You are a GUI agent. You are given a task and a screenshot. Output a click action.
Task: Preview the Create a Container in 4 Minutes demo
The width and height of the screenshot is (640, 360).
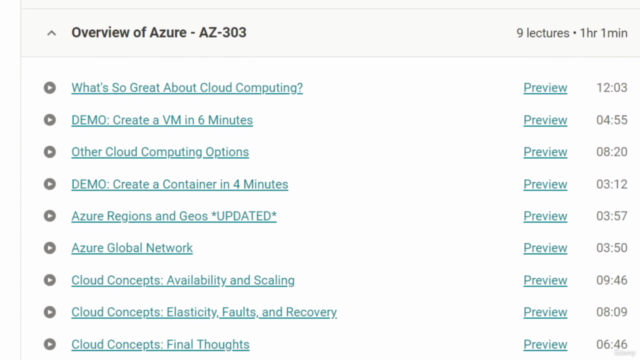pyautogui.click(x=545, y=184)
